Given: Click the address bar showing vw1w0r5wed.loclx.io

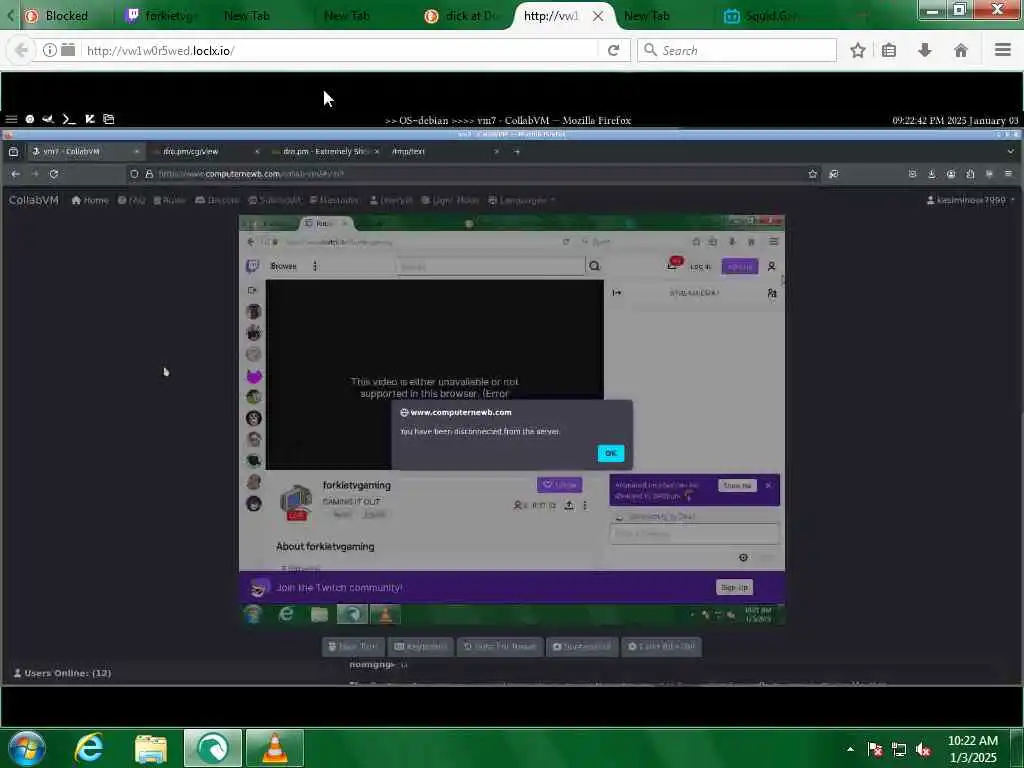Looking at the screenshot, I should [340, 50].
